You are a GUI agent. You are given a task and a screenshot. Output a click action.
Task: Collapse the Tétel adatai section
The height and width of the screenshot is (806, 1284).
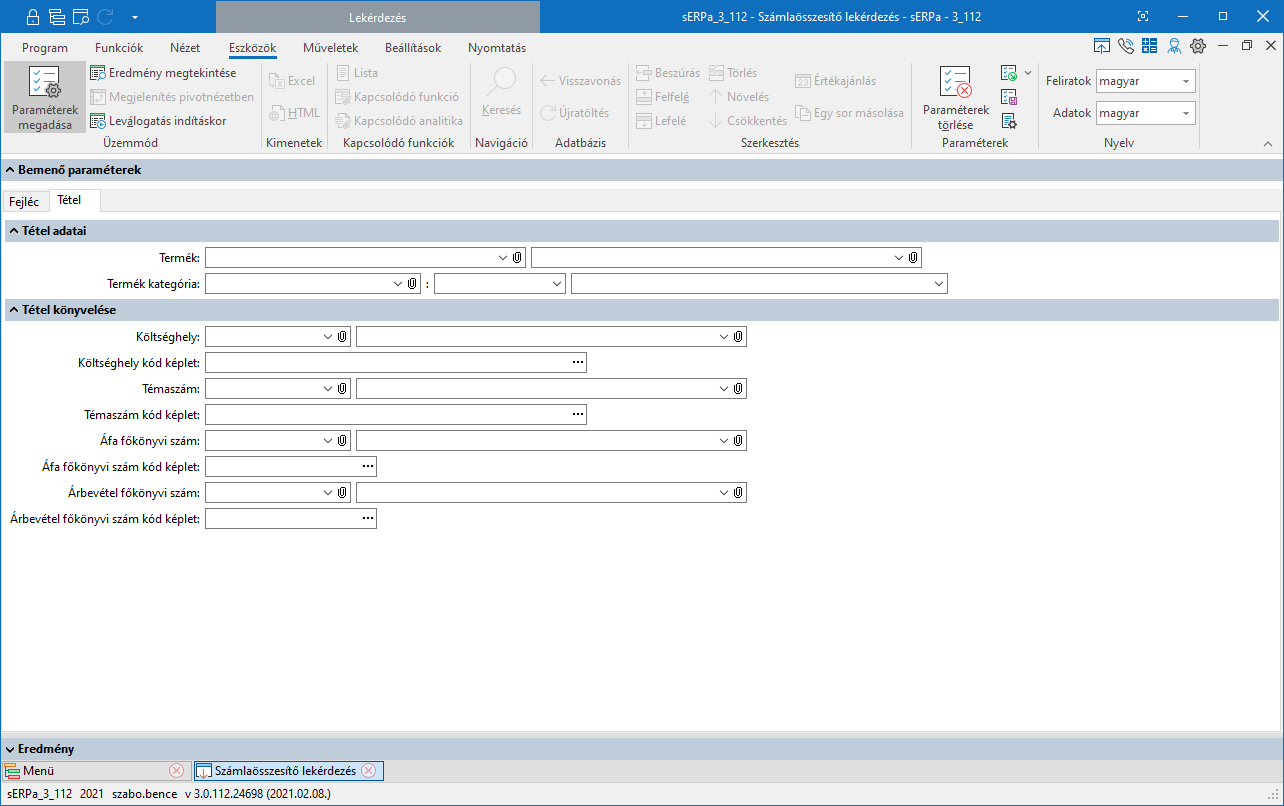tap(13, 231)
